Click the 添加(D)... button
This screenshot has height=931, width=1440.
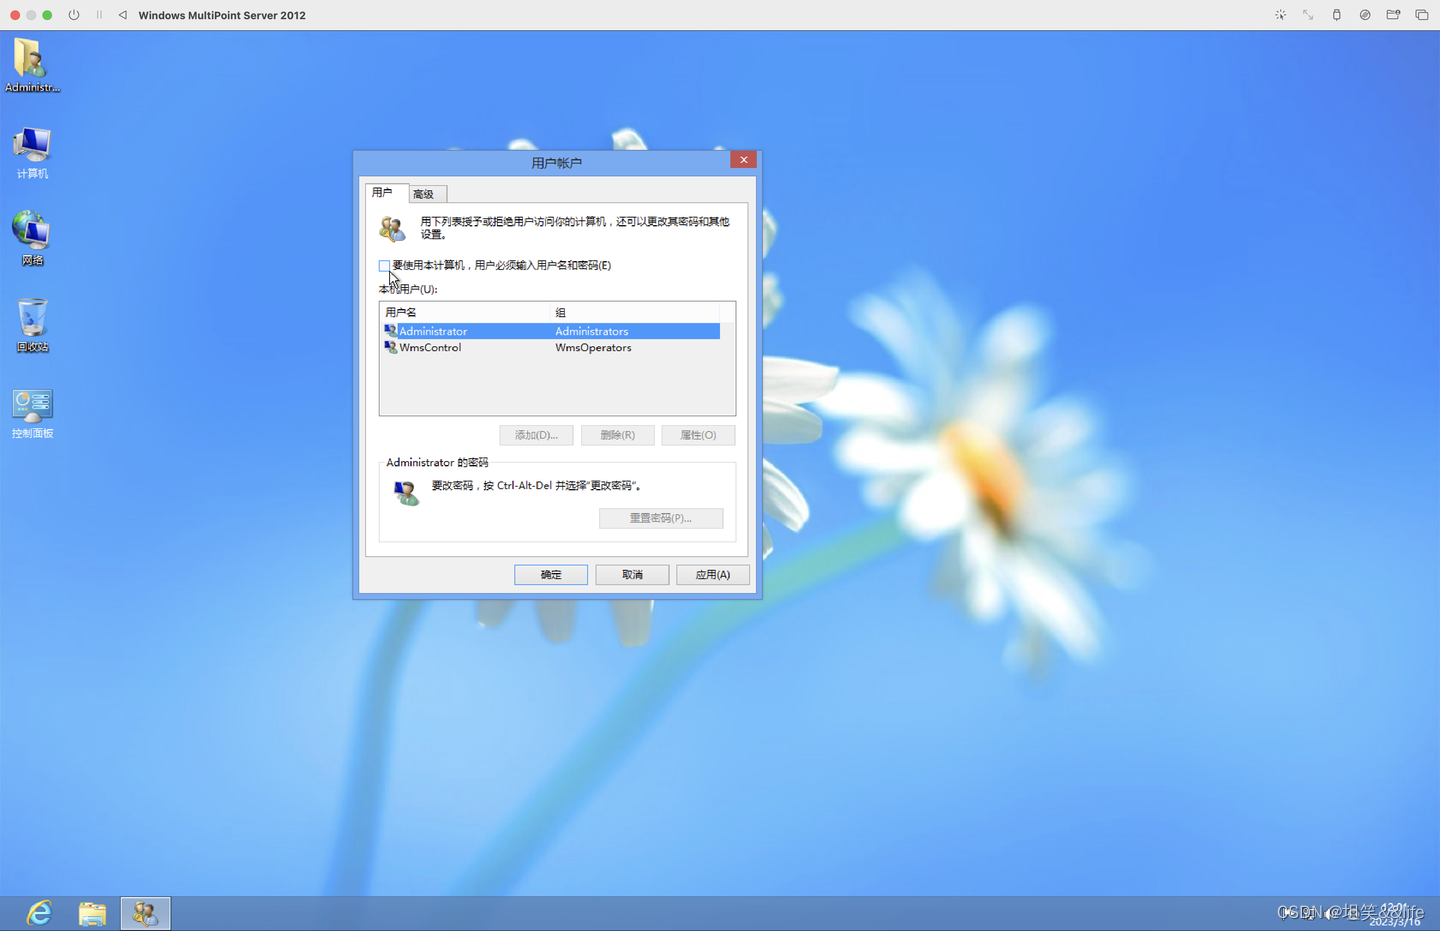pyautogui.click(x=536, y=435)
